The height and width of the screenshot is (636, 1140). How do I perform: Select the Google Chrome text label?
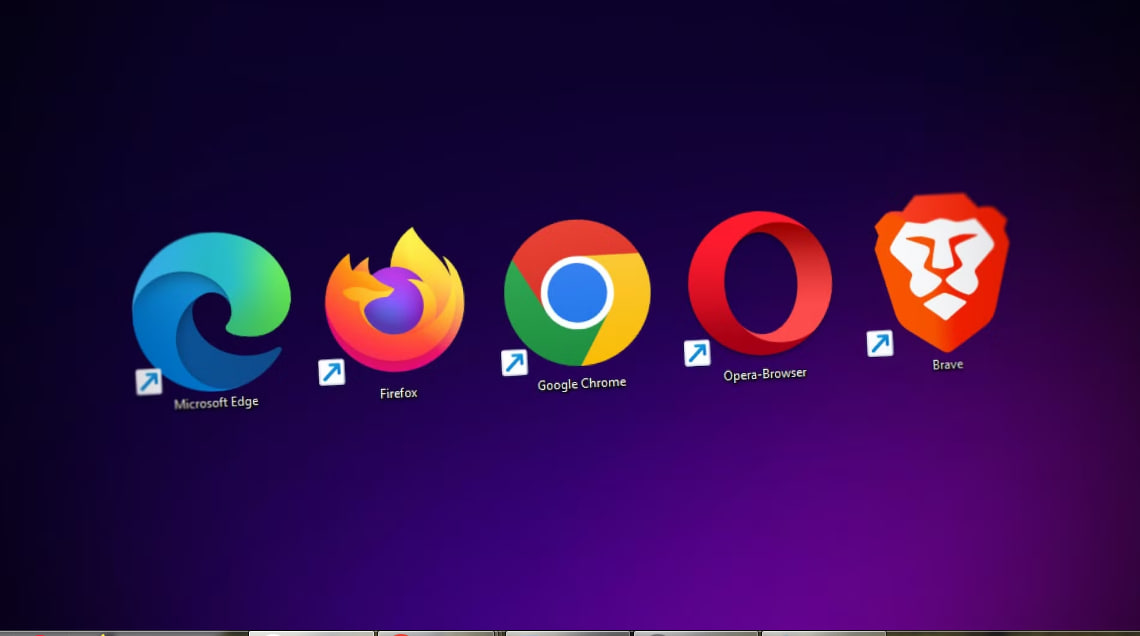coord(581,383)
